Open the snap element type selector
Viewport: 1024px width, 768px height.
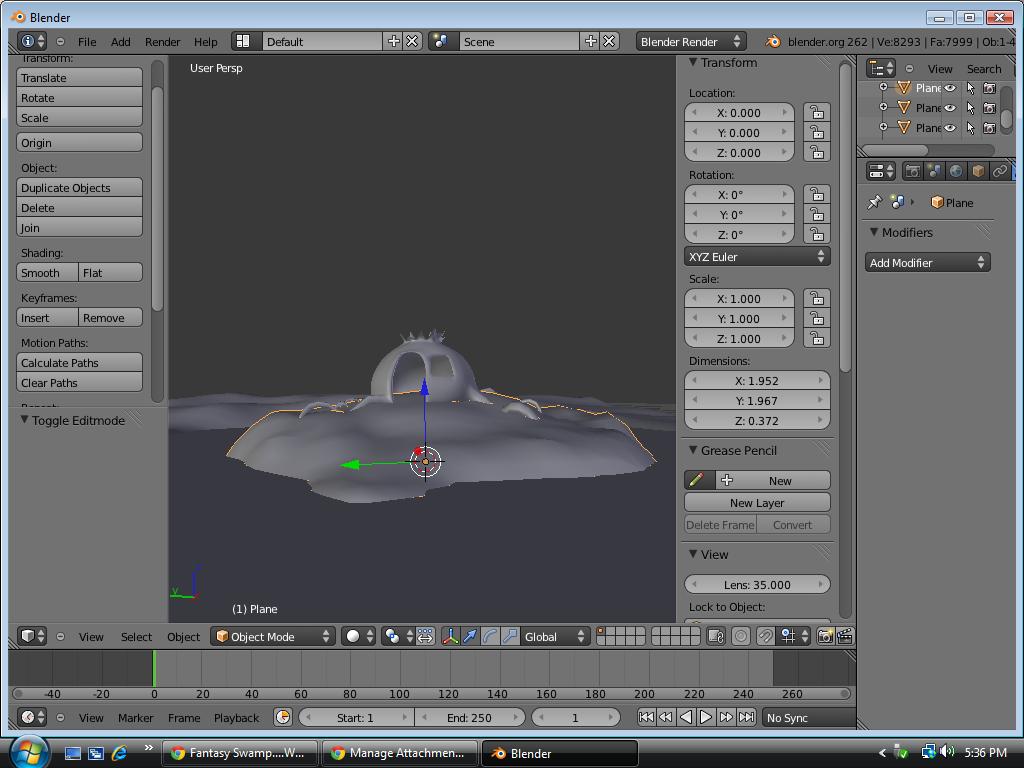[x=793, y=636]
